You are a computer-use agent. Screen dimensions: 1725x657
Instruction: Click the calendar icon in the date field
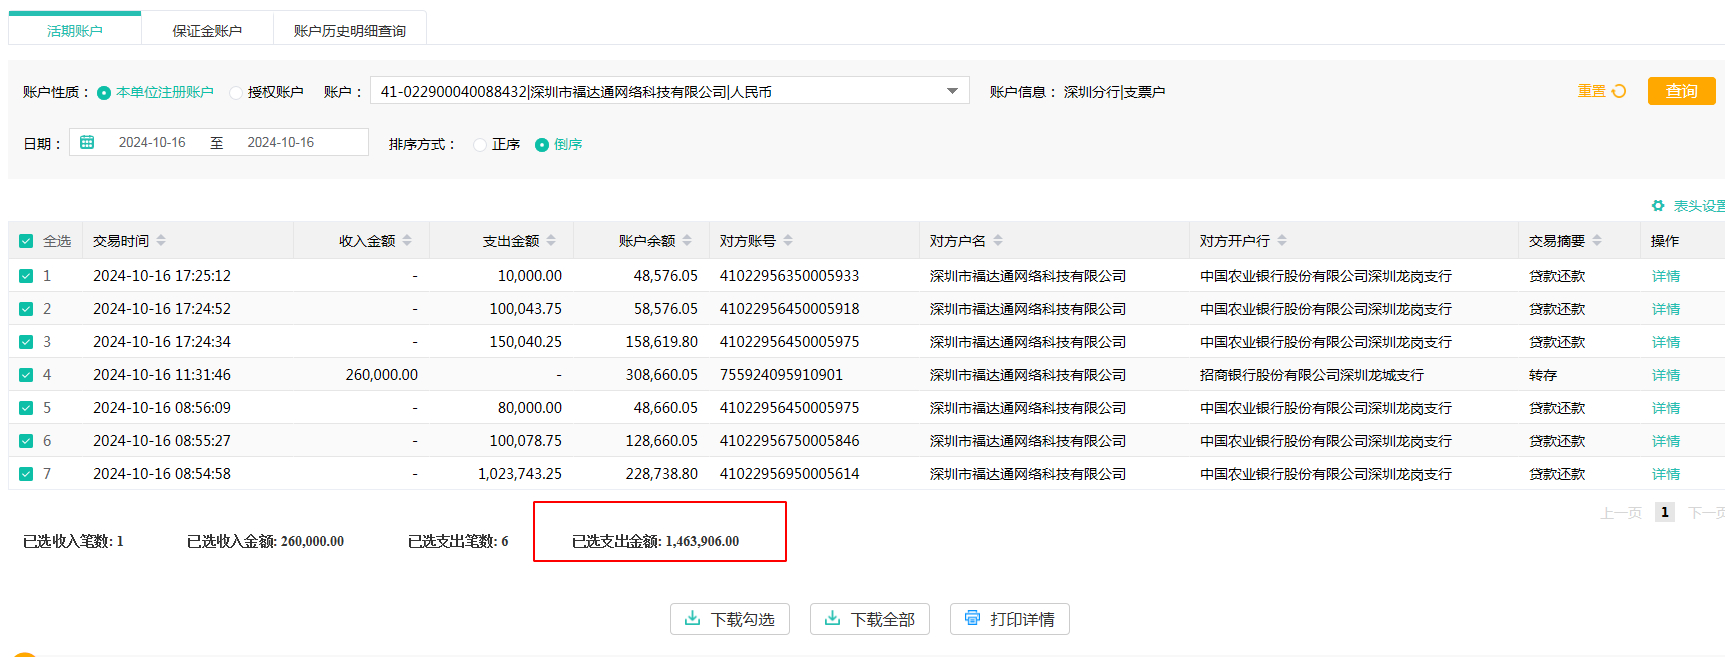tap(87, 142)
